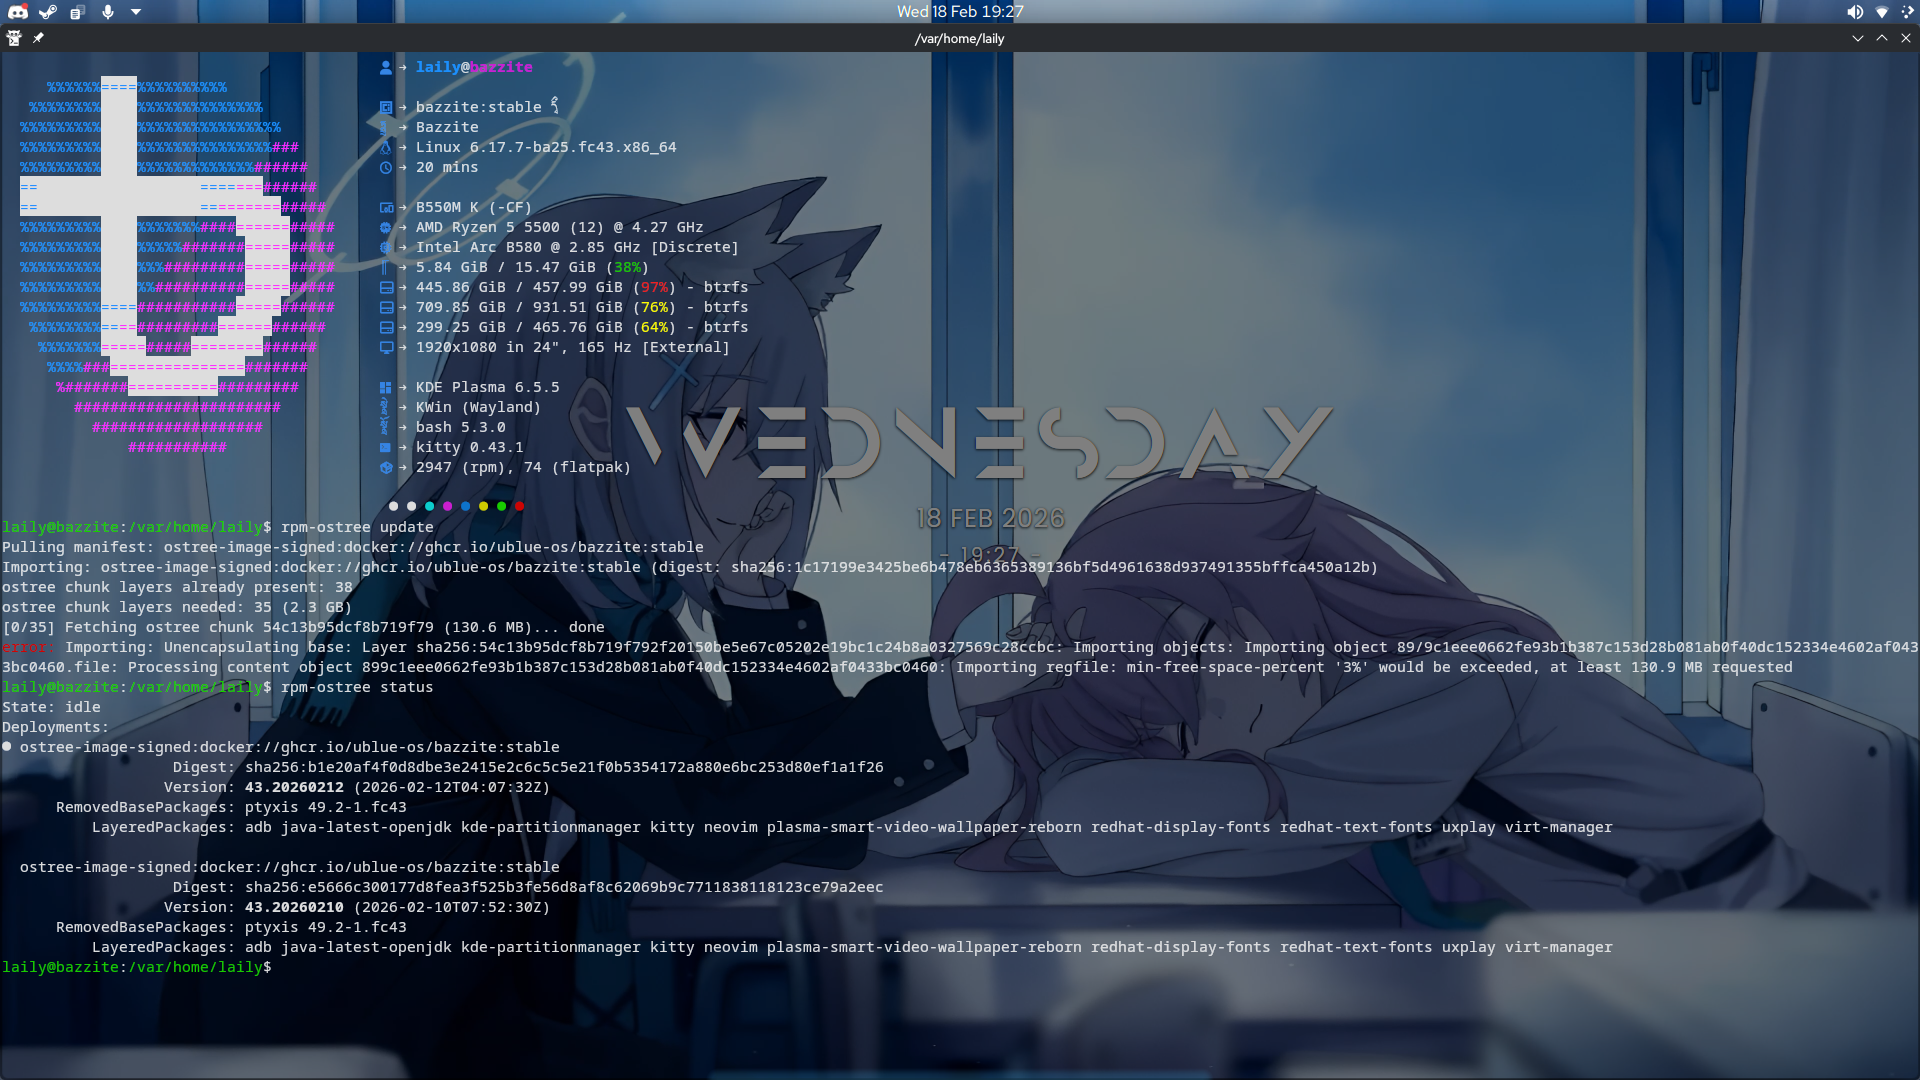
Task: Click the cyan color dot in fastfetch palette
Action: [x=429, y=506]
